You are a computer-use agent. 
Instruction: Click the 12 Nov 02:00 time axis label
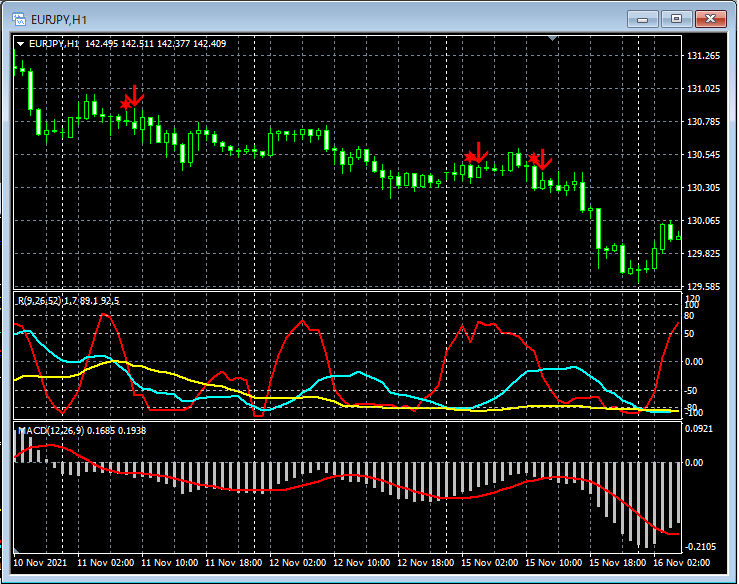tap(299, 563)
